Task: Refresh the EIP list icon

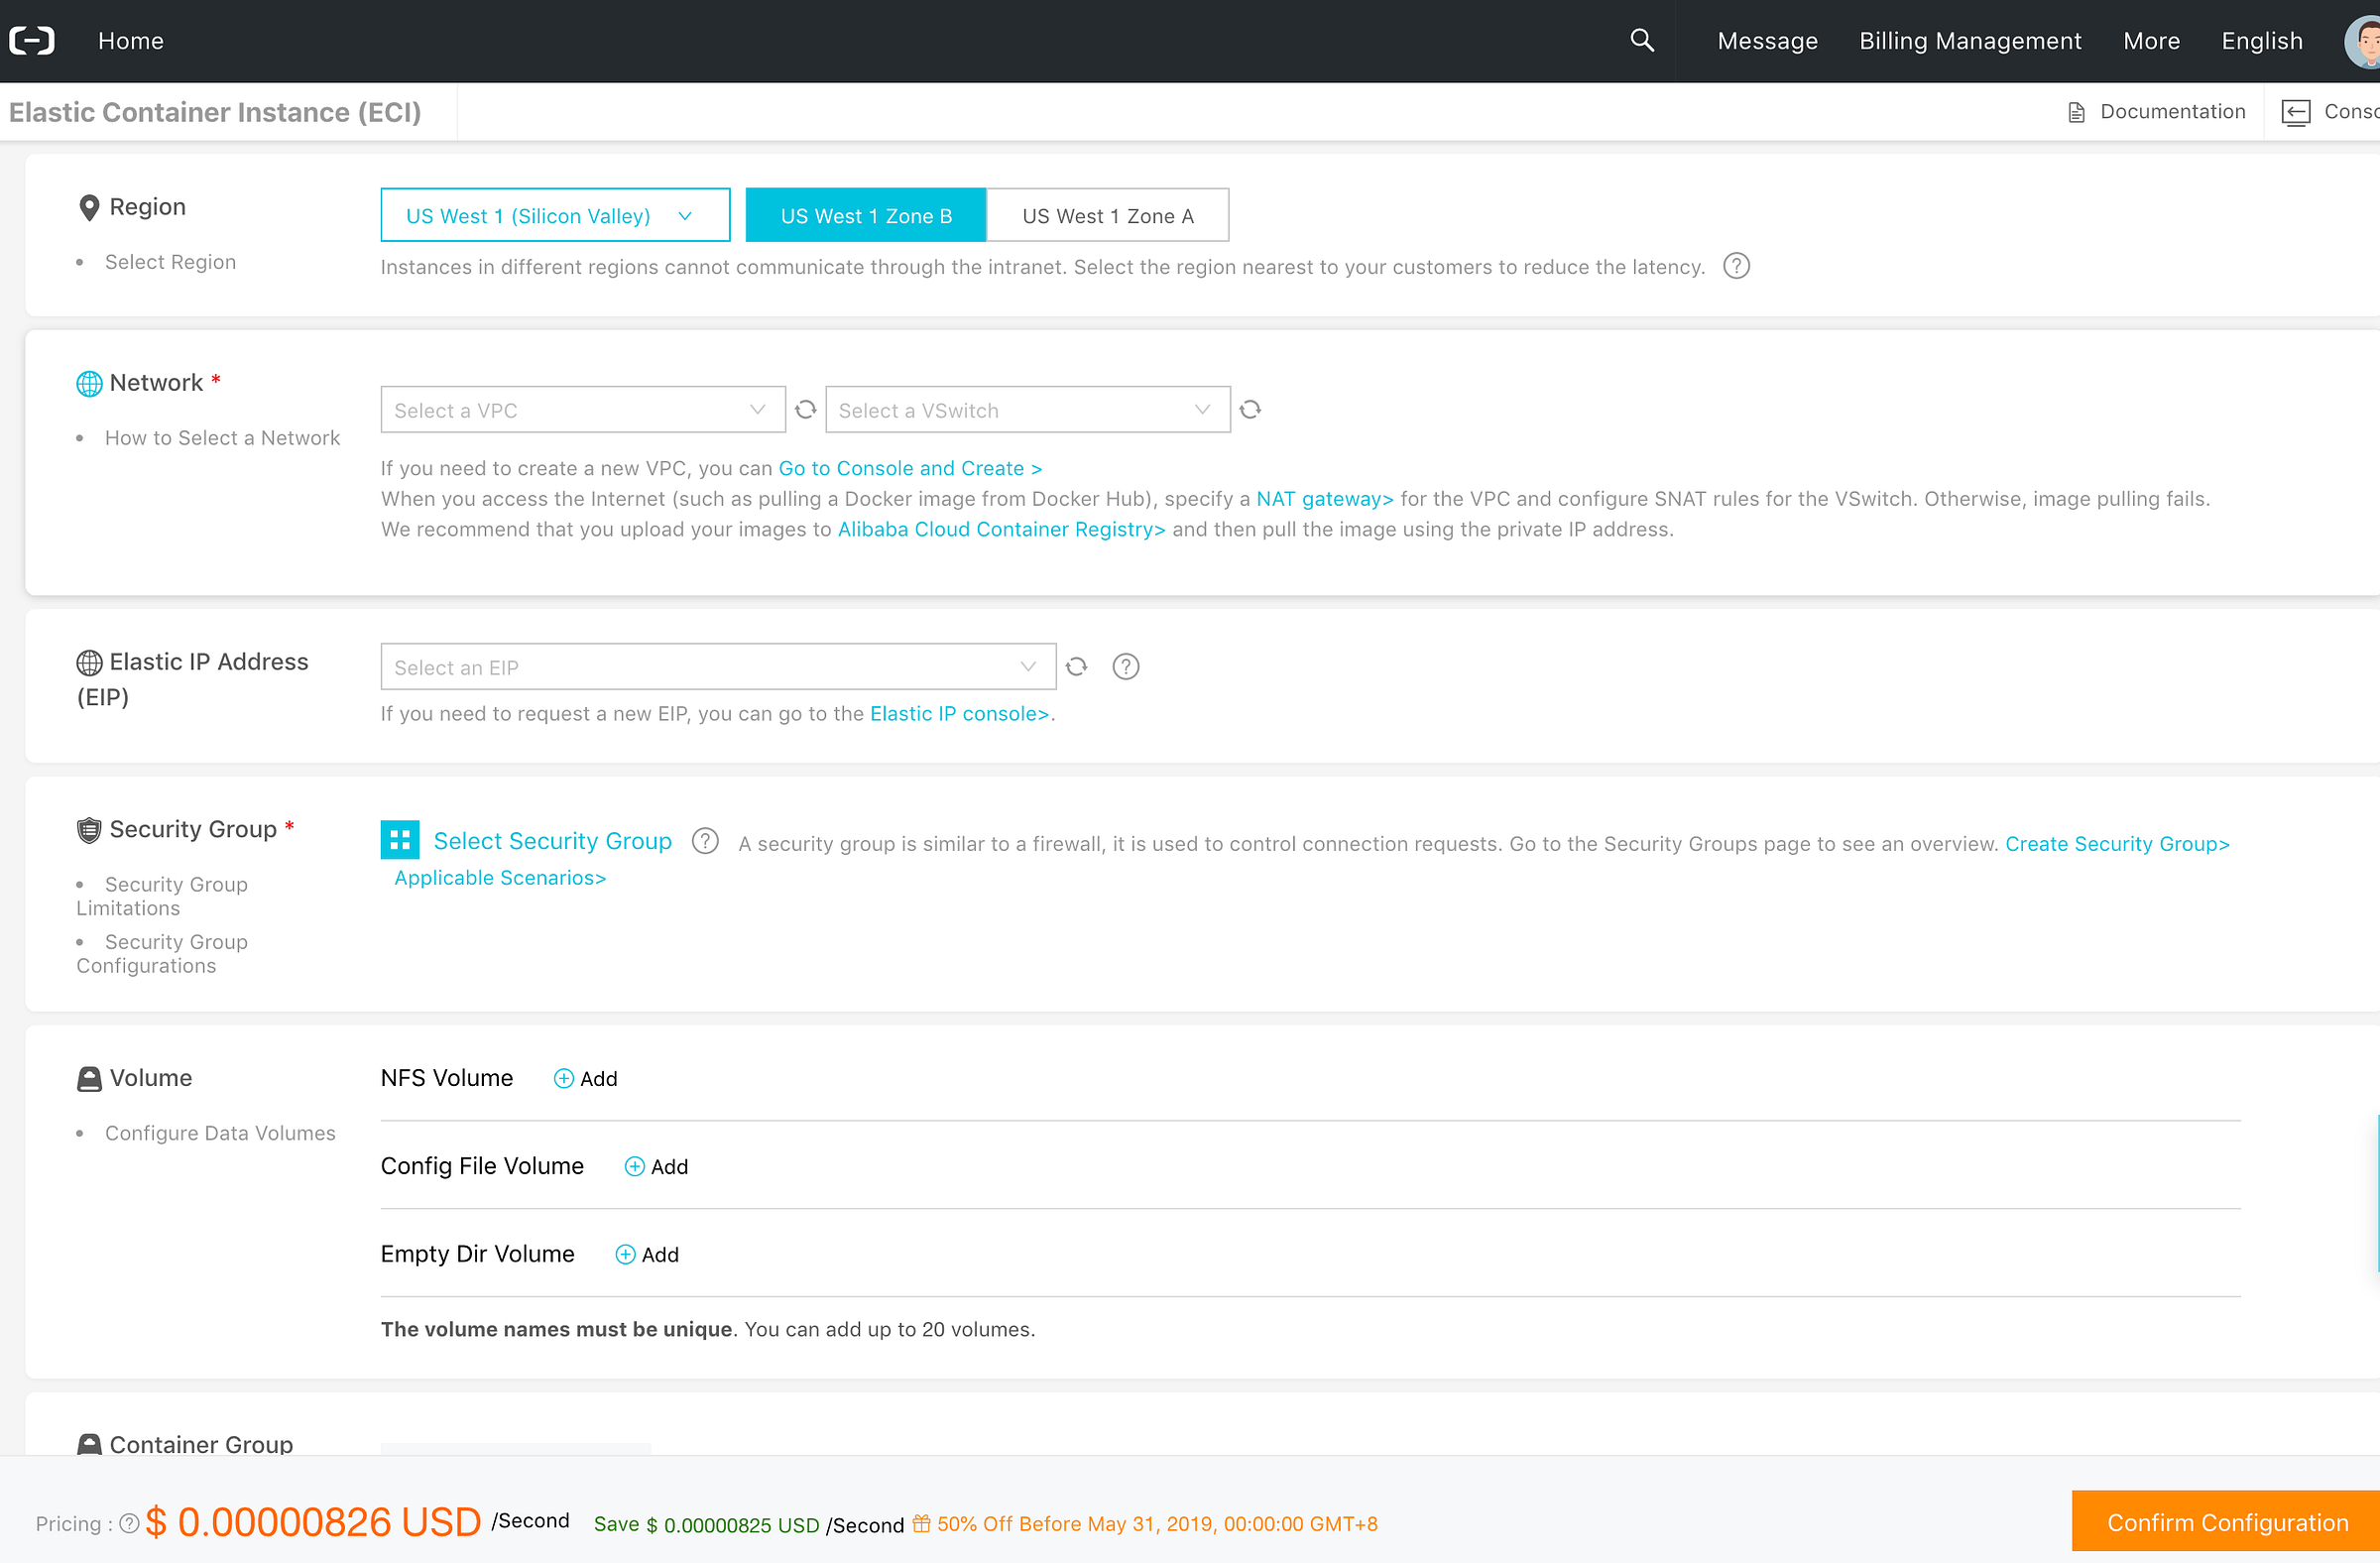Action: (x=1076, y=666)
